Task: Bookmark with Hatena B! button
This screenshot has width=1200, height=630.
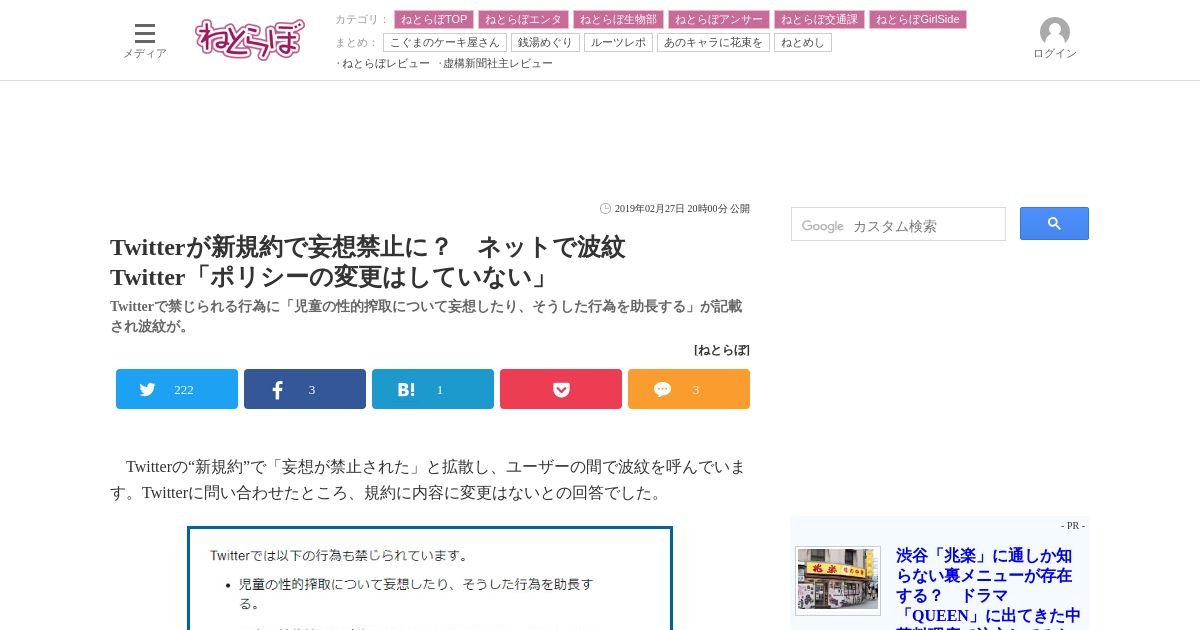Action: (433, 389)
